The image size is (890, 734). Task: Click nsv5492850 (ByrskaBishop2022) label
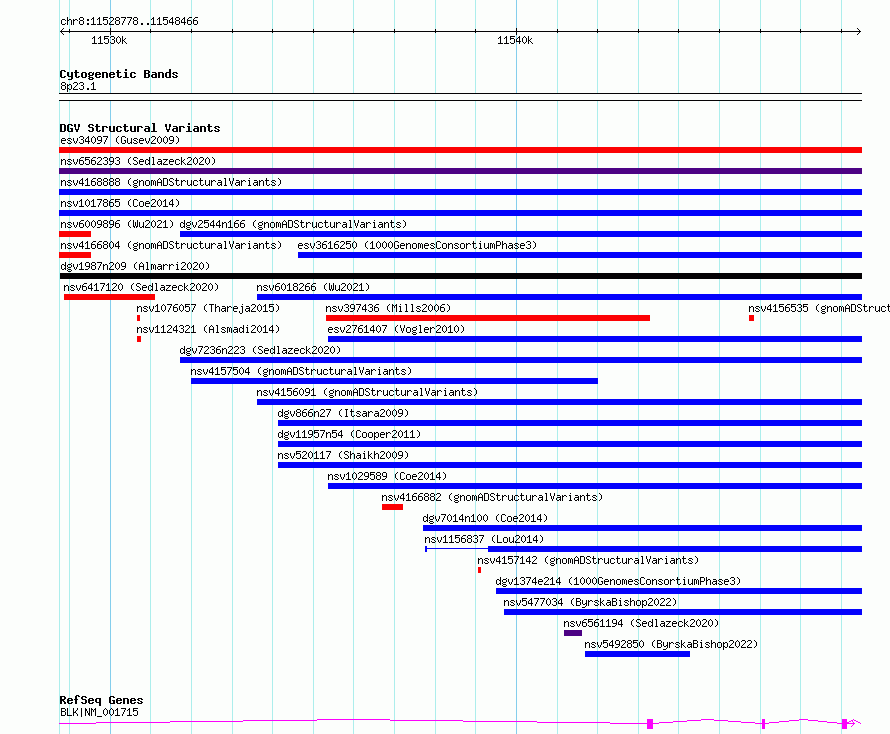tap(671, 644)
